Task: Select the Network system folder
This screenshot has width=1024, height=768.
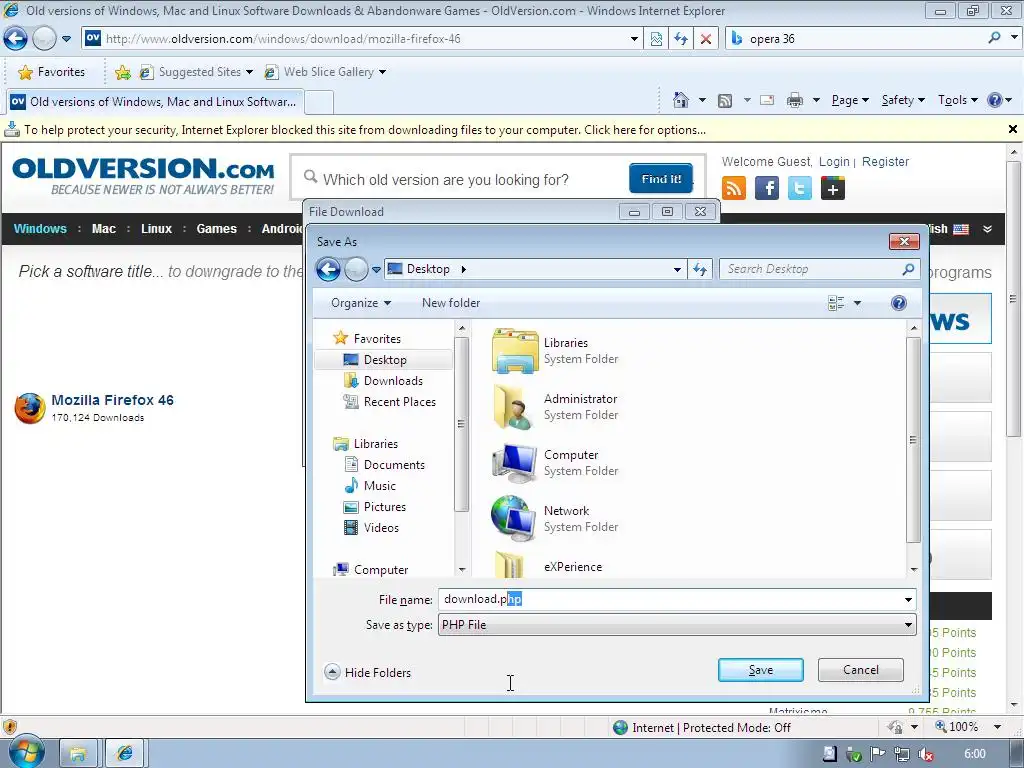Action: coord(555,519)
